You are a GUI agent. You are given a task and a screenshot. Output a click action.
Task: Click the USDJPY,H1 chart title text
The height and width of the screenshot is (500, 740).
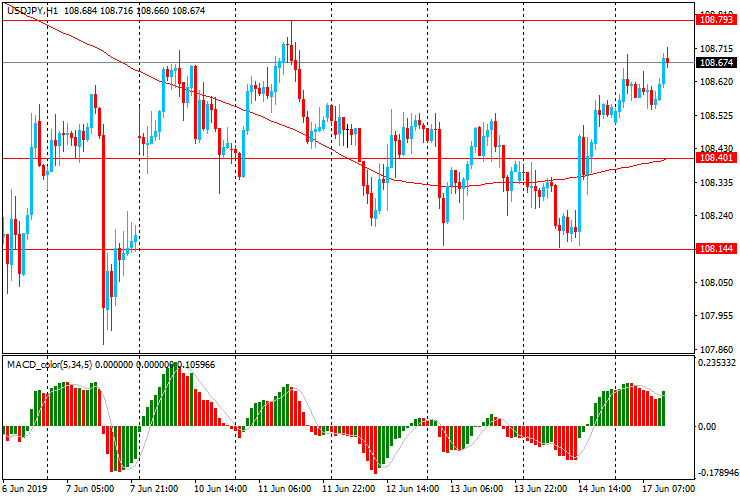[x=33, y=10]
